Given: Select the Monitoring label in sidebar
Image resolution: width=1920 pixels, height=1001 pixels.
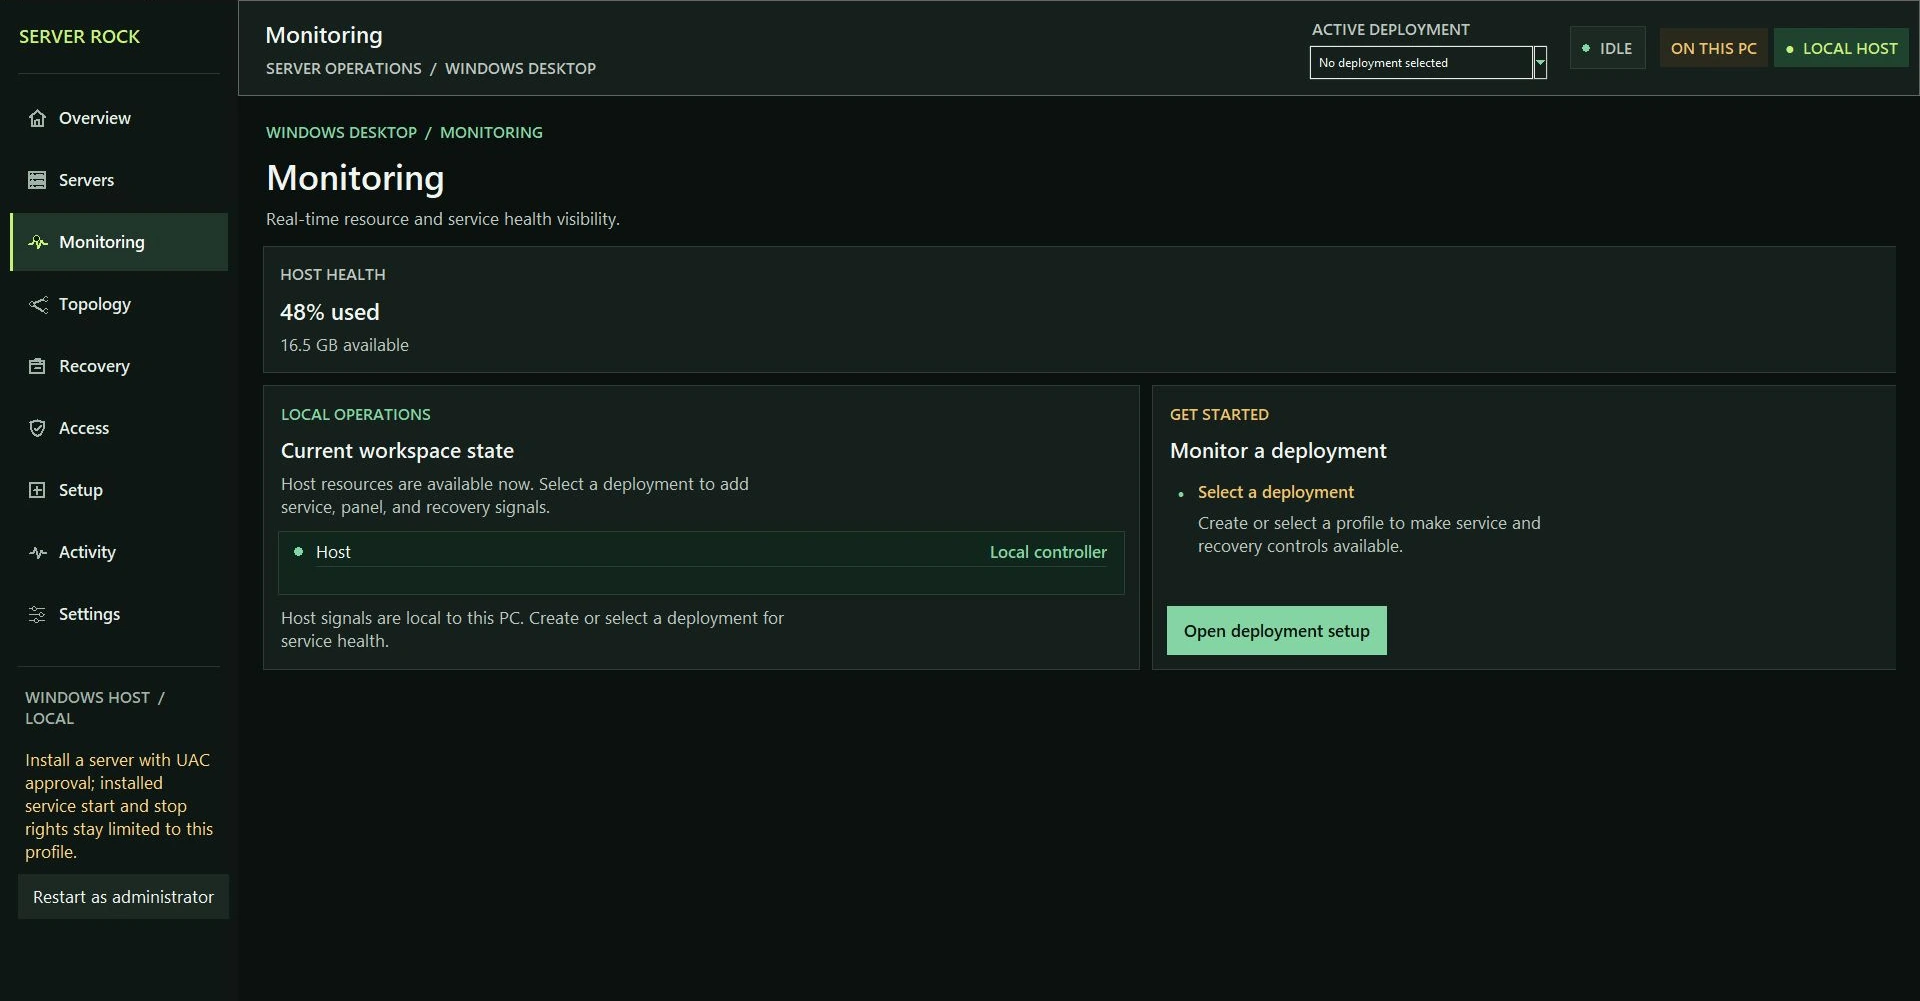Looking at the screenshot, I should (x=102, y=242).
